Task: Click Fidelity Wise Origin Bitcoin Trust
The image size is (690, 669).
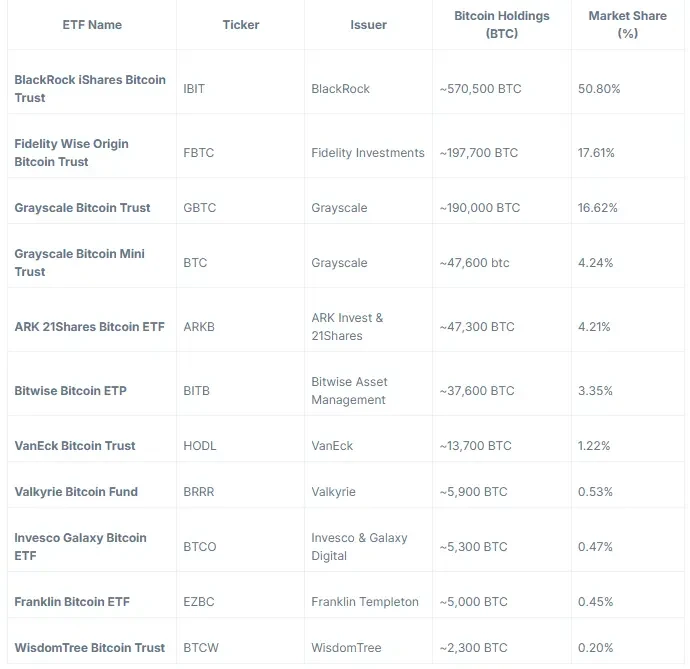Action: pyautogui.click(x=71, y=153)
